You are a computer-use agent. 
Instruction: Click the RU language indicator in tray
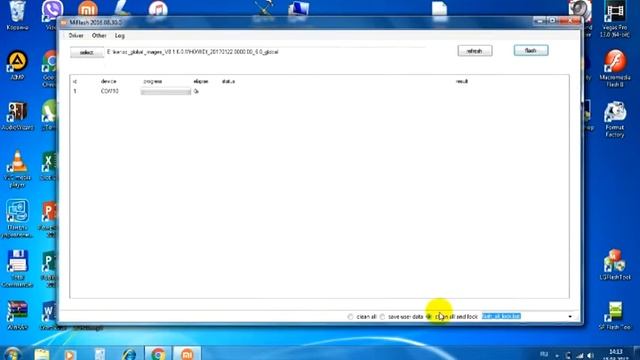544,354
